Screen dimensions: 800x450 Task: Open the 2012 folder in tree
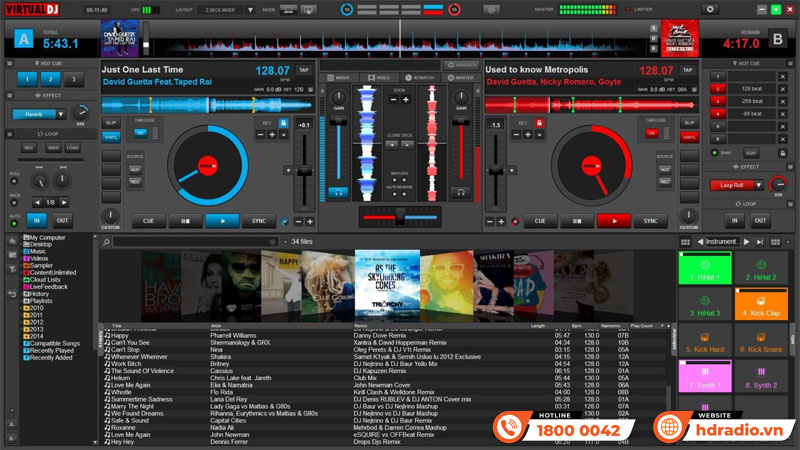(33, 322)
